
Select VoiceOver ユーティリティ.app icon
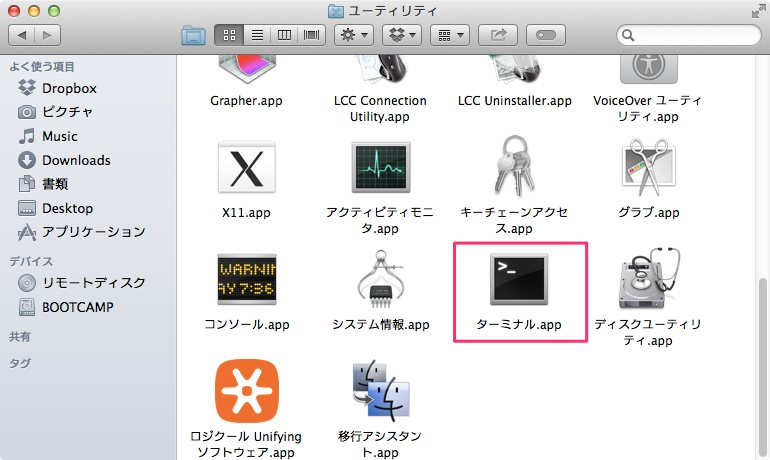pos(648,69)
